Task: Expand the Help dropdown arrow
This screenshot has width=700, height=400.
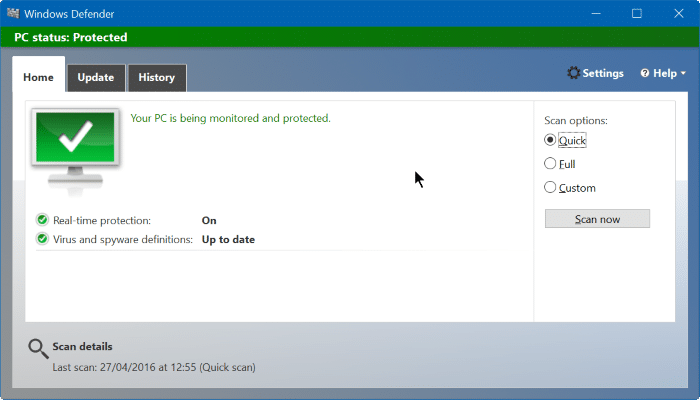Action: [683, 74]
